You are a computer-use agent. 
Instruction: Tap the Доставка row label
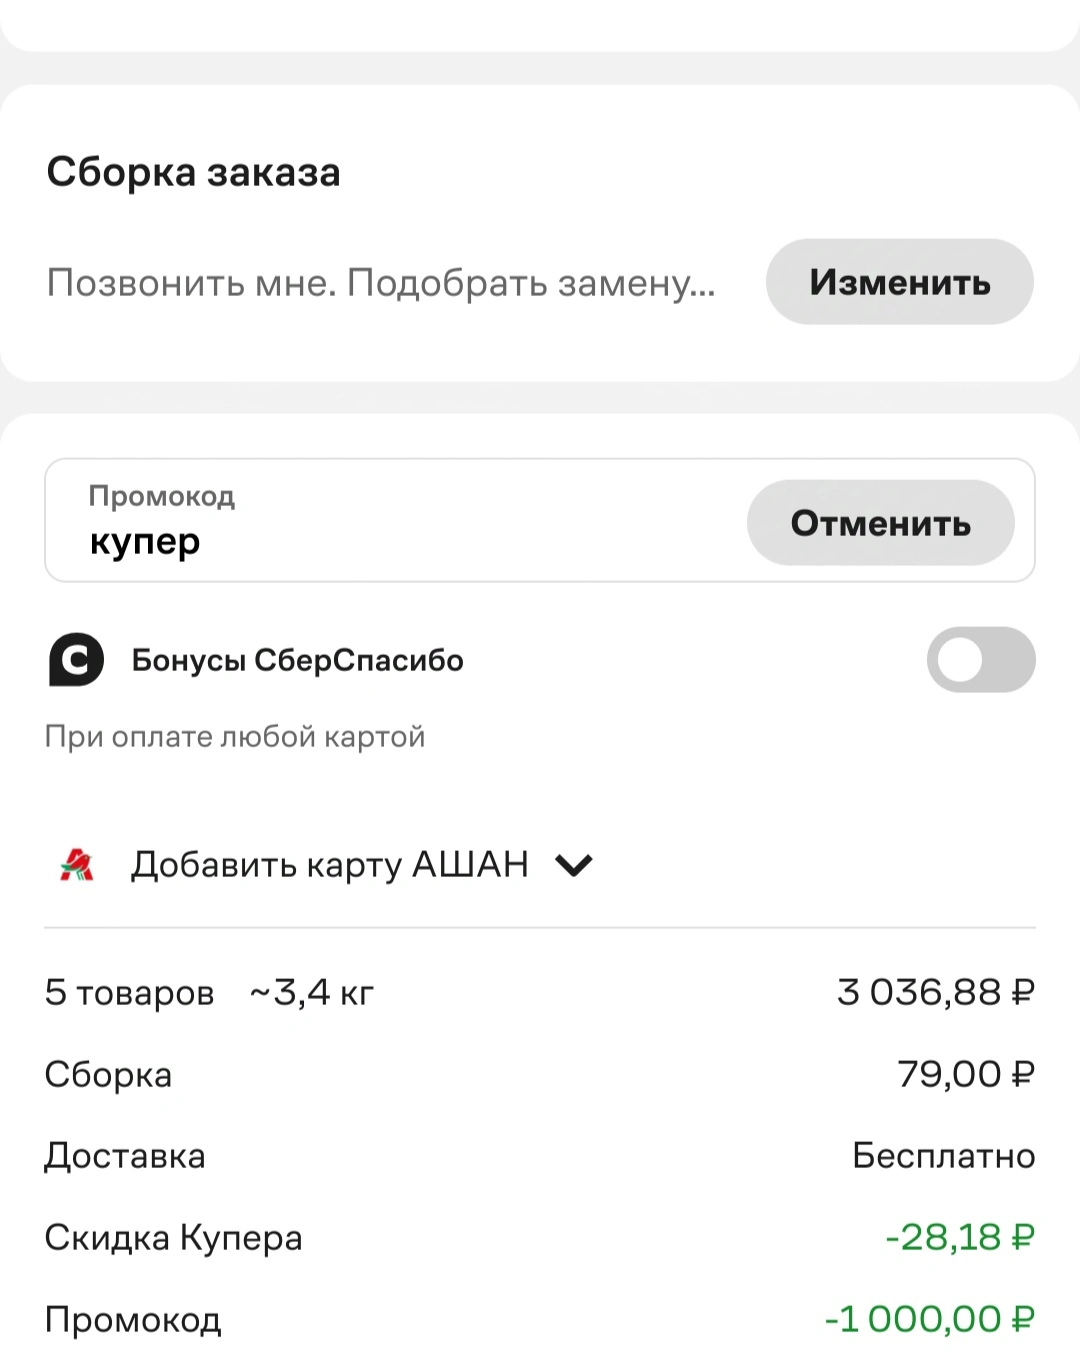pyautogui.click(x=125, y=1156)
